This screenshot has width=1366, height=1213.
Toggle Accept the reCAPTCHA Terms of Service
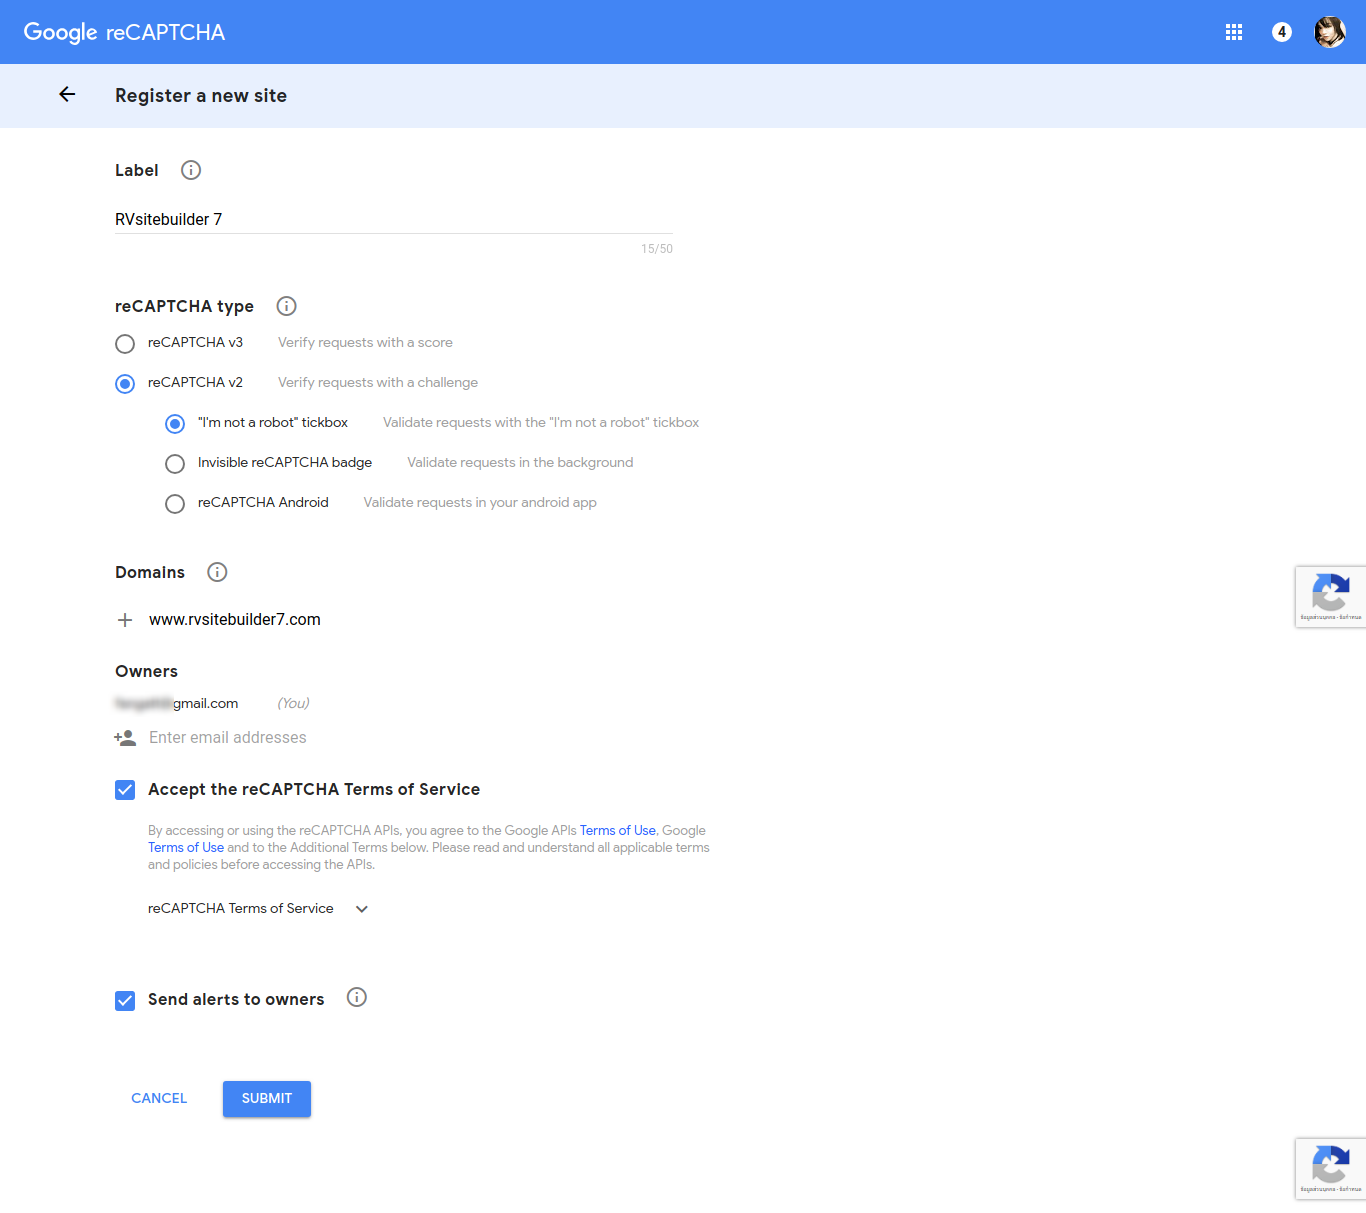click(x=125, y=790)
